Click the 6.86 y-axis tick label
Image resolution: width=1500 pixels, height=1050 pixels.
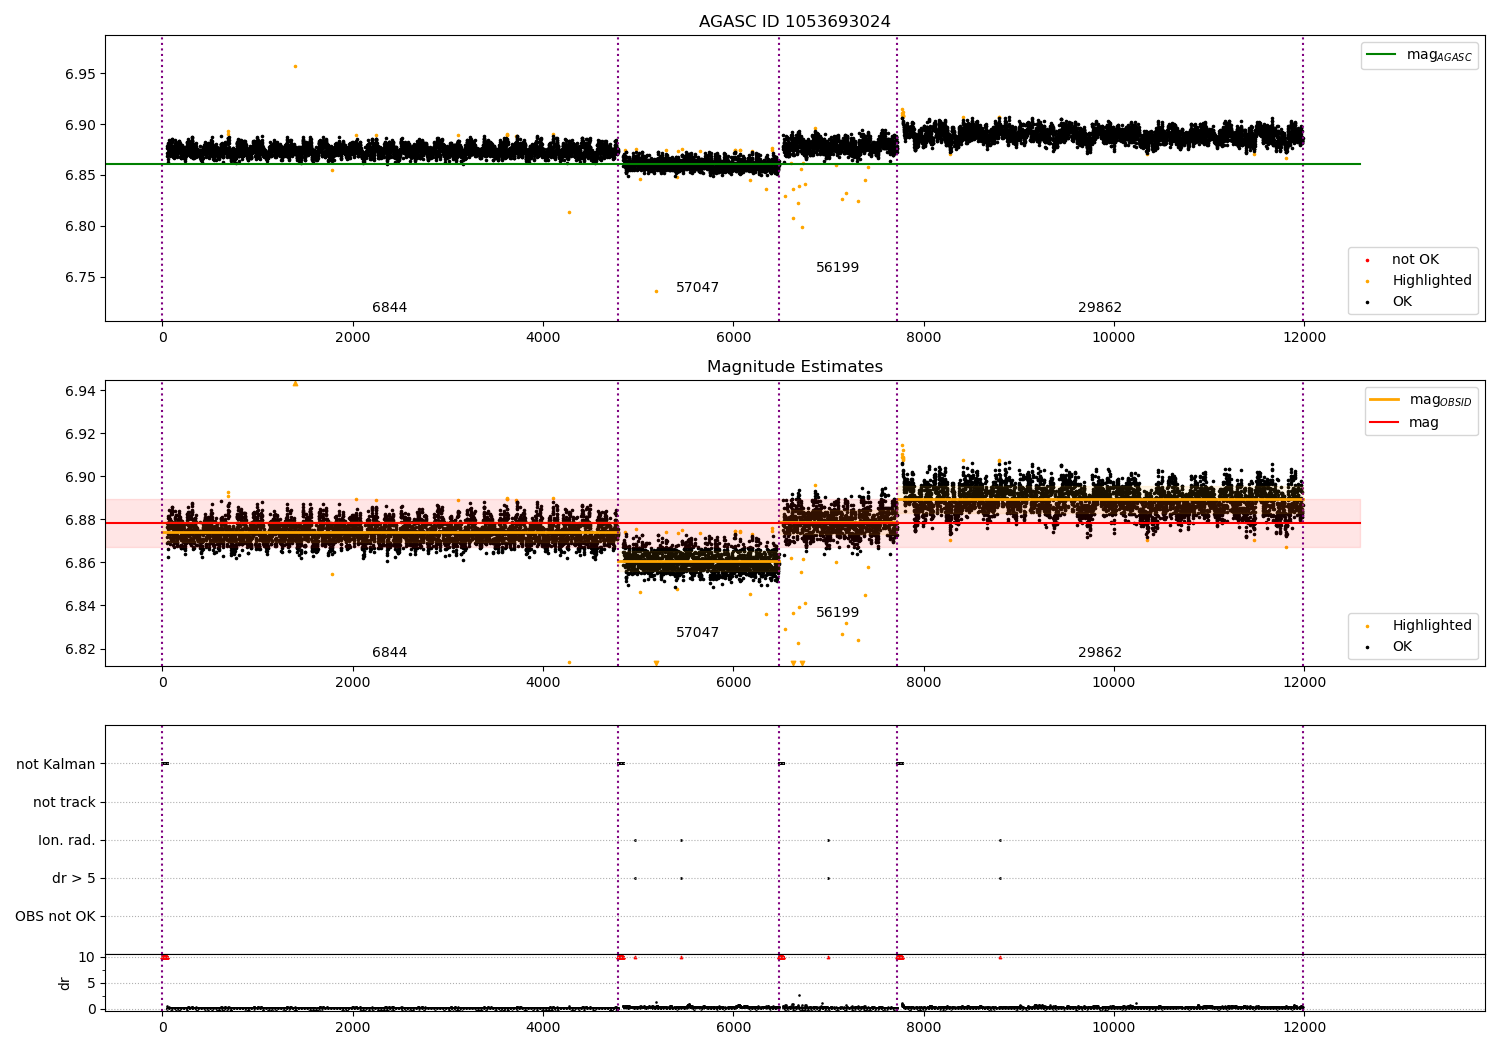[80, 563]
